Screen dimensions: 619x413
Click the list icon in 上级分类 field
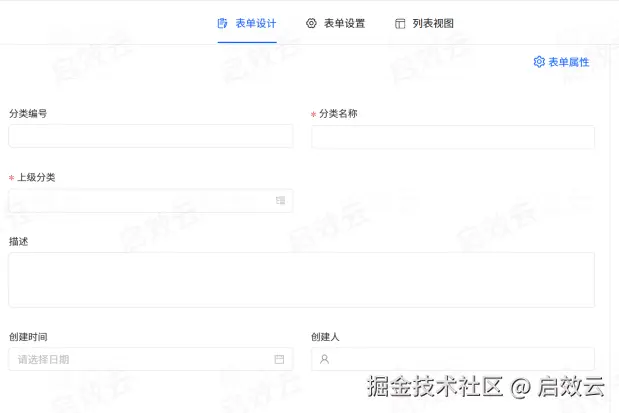point(280,201)
